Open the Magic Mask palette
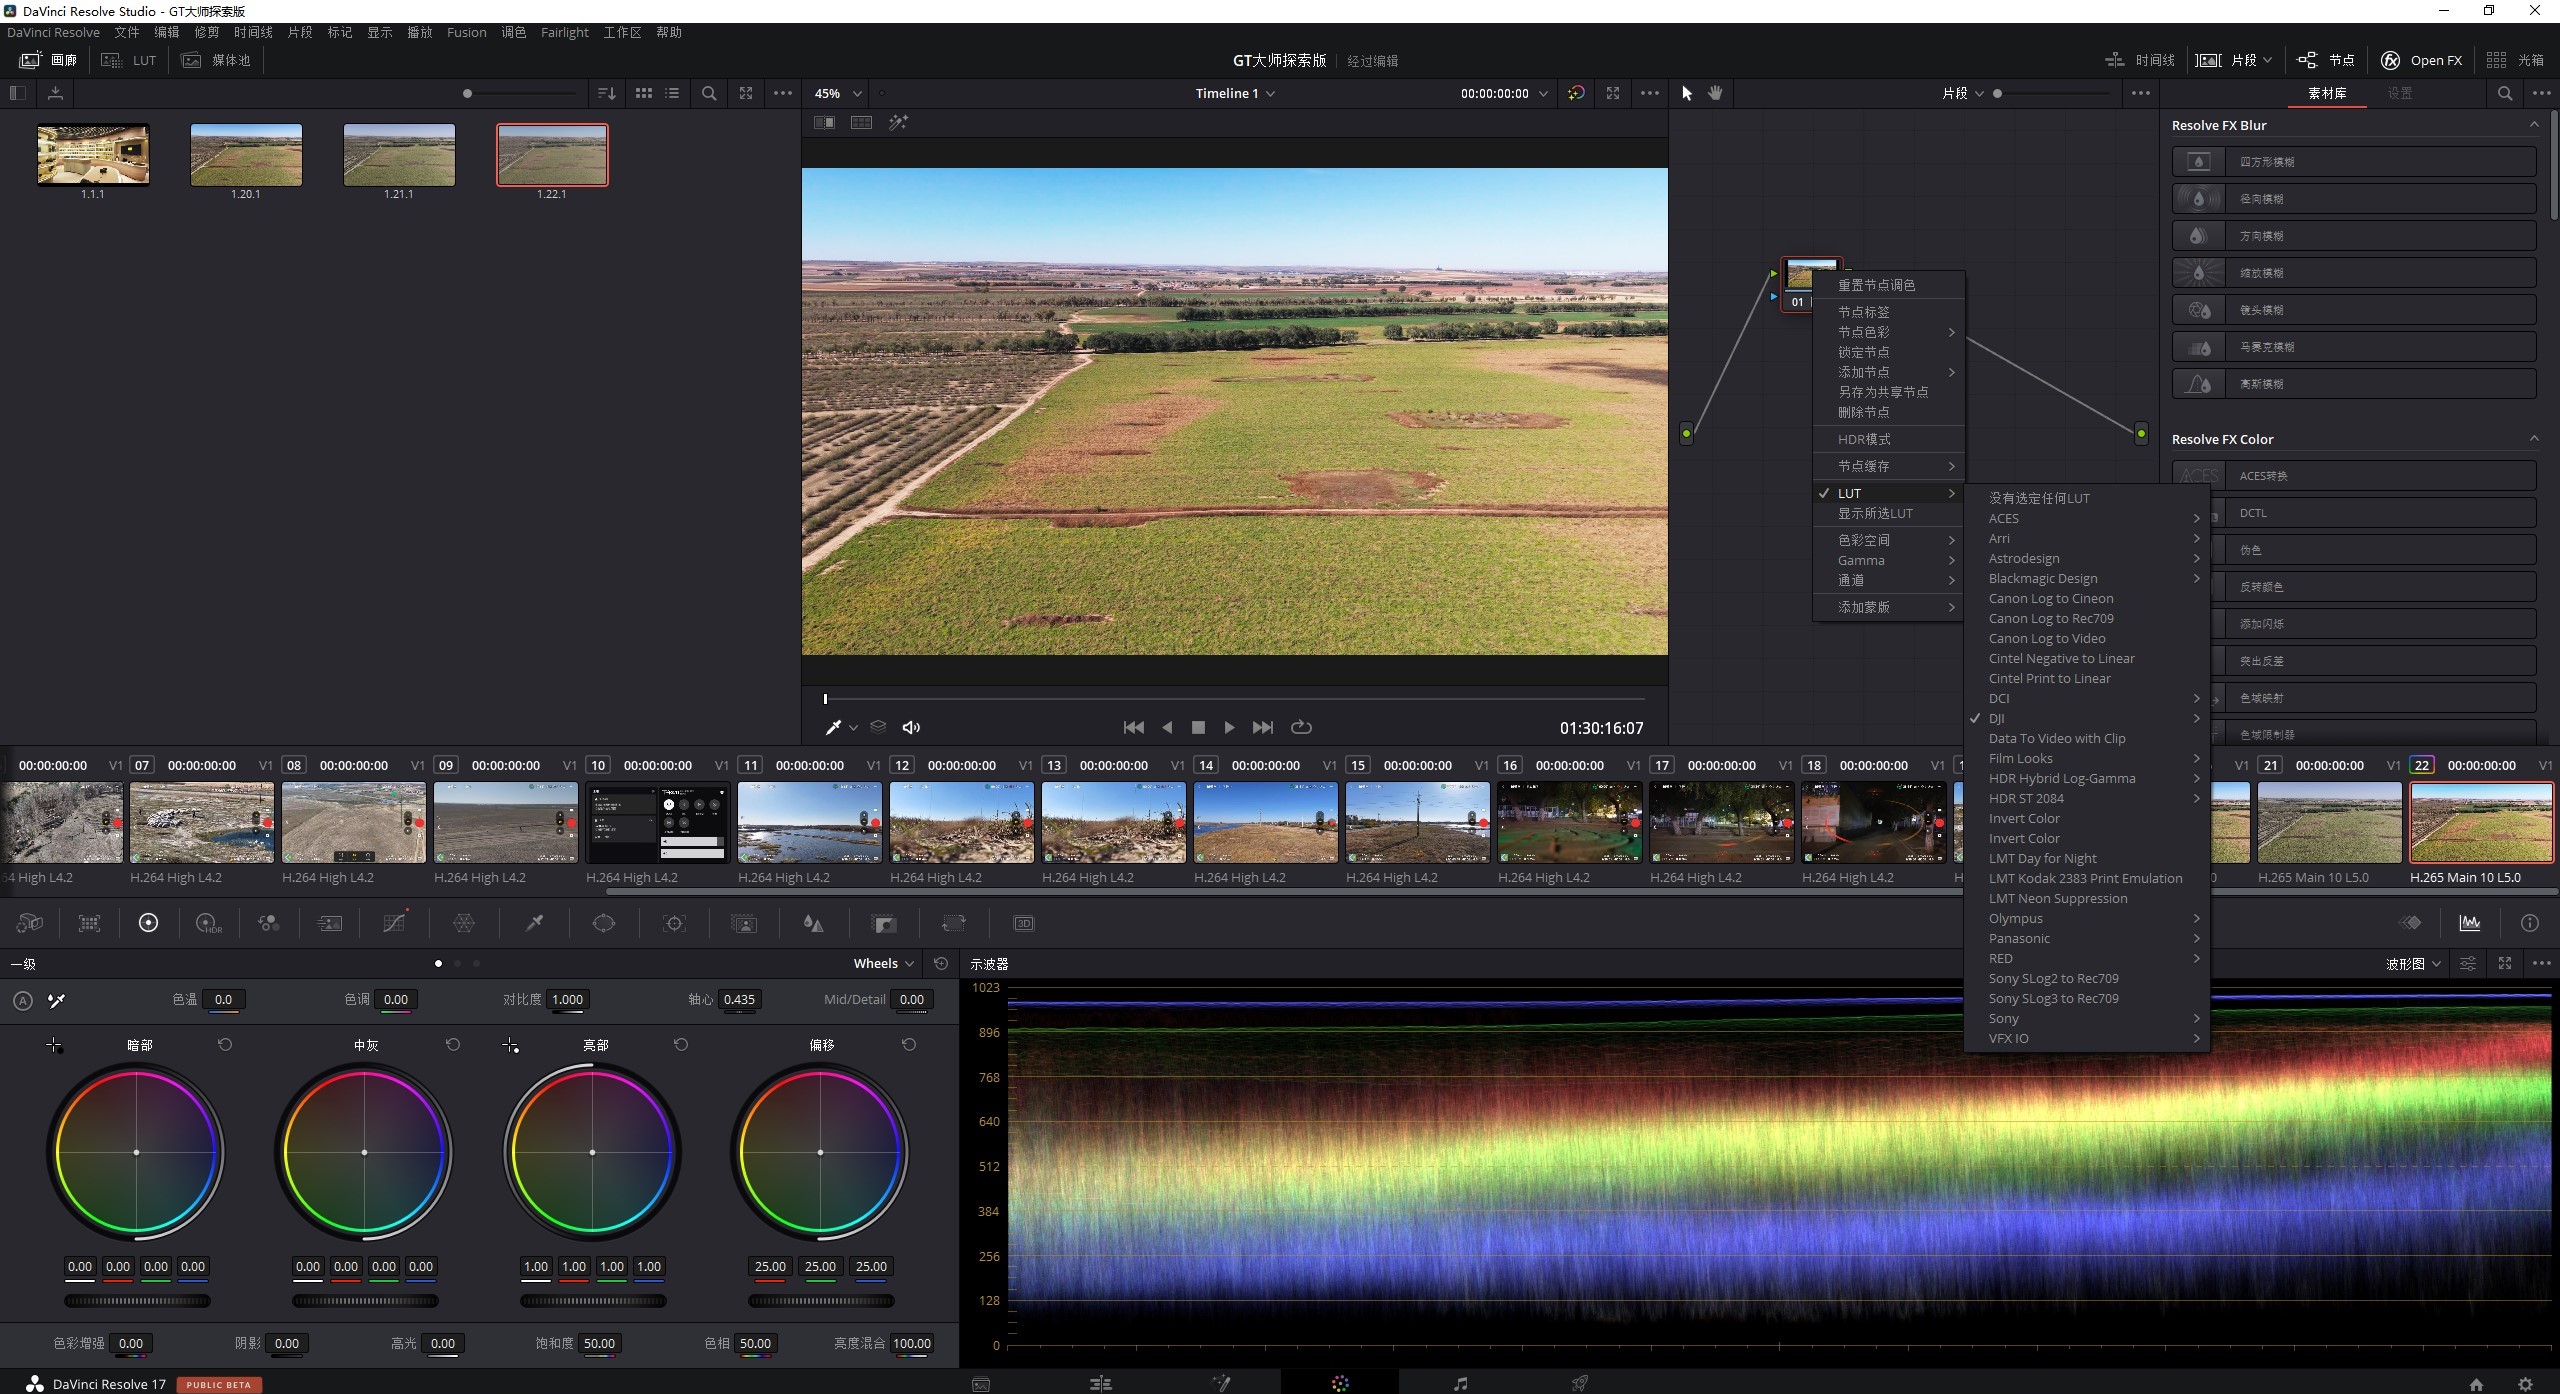 tap(744, 923)
